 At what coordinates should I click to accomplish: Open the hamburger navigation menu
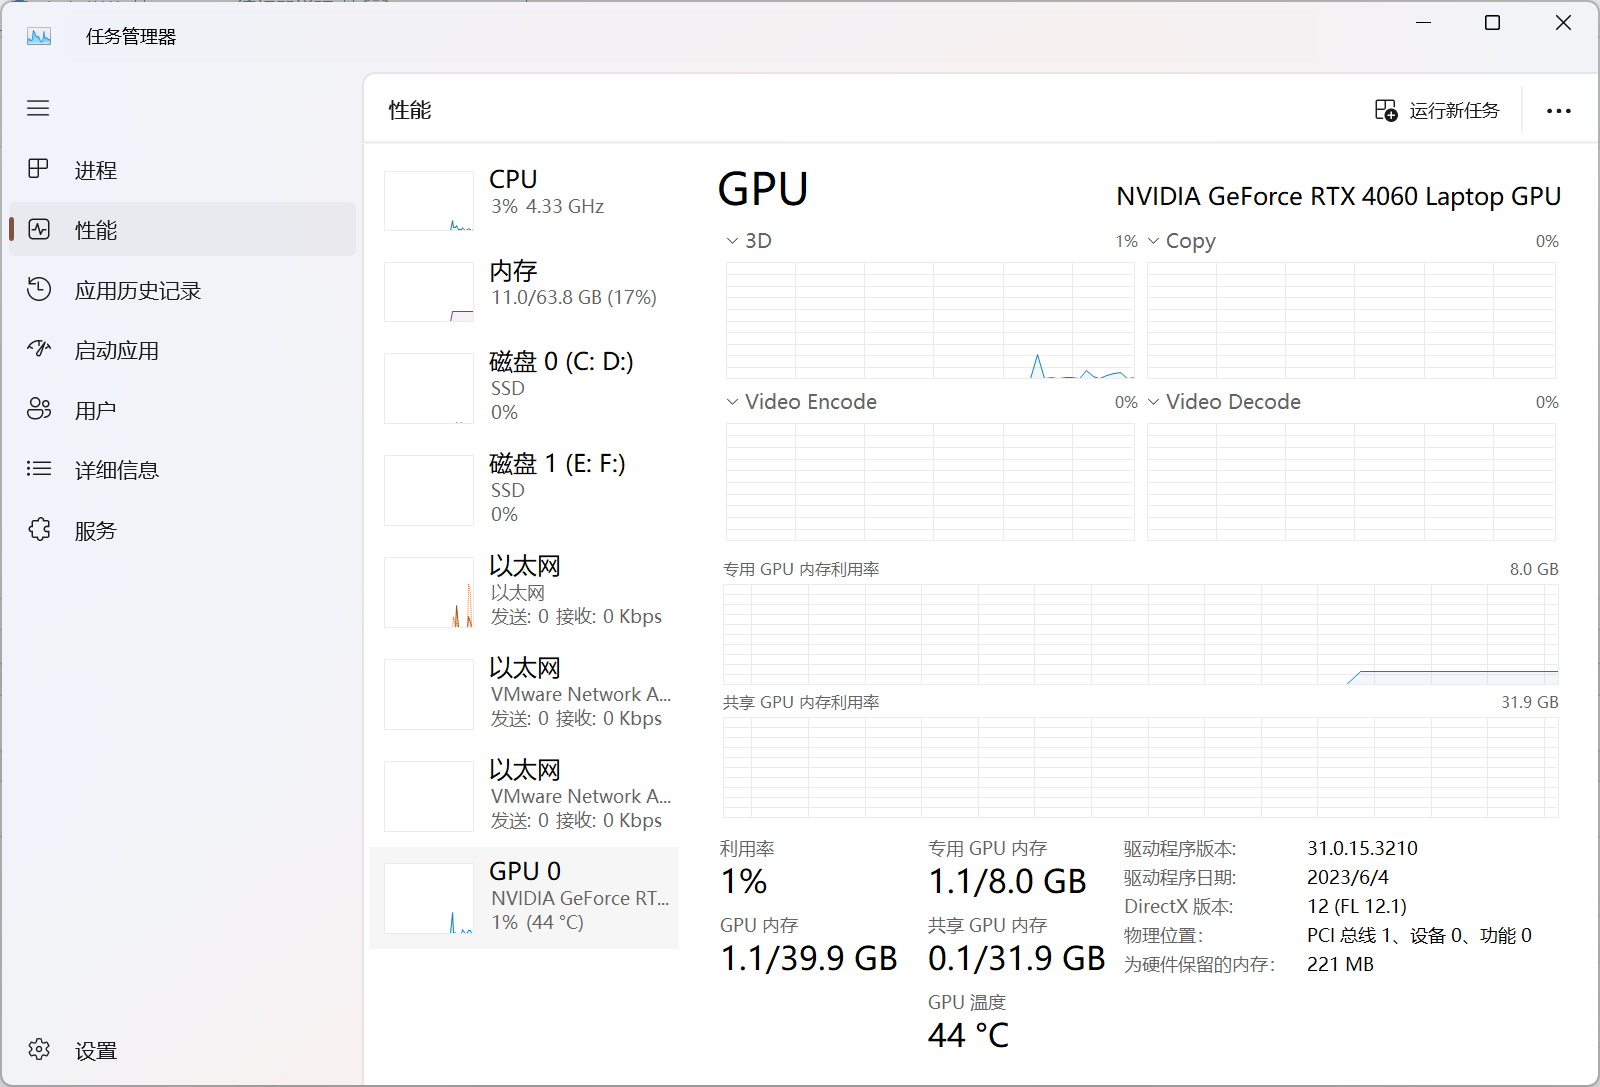(x=38, y=108)
